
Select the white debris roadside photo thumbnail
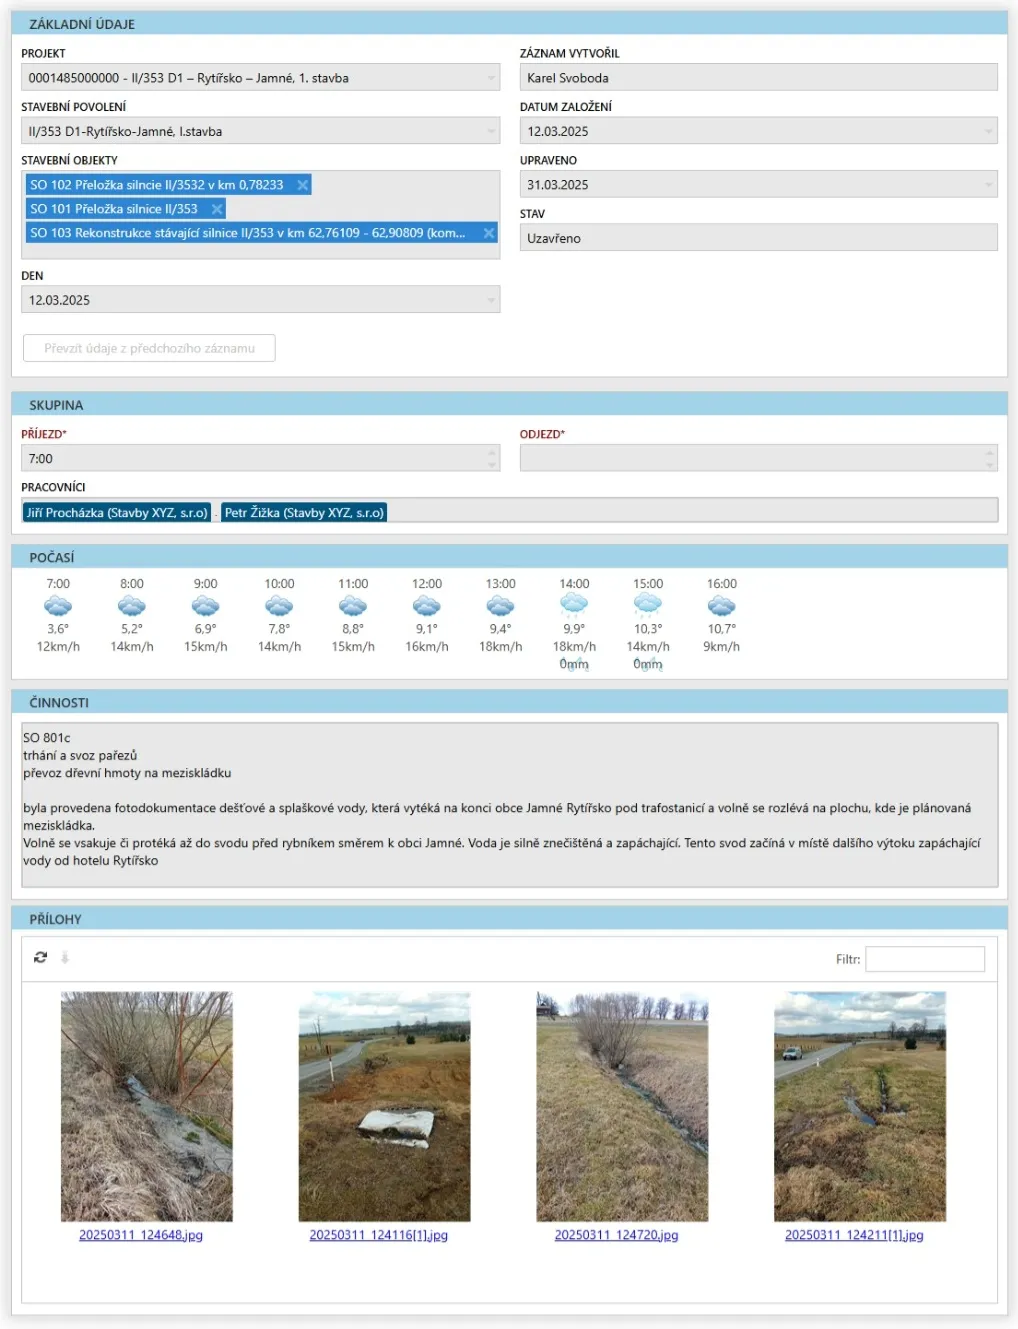tap(384, 1106)
